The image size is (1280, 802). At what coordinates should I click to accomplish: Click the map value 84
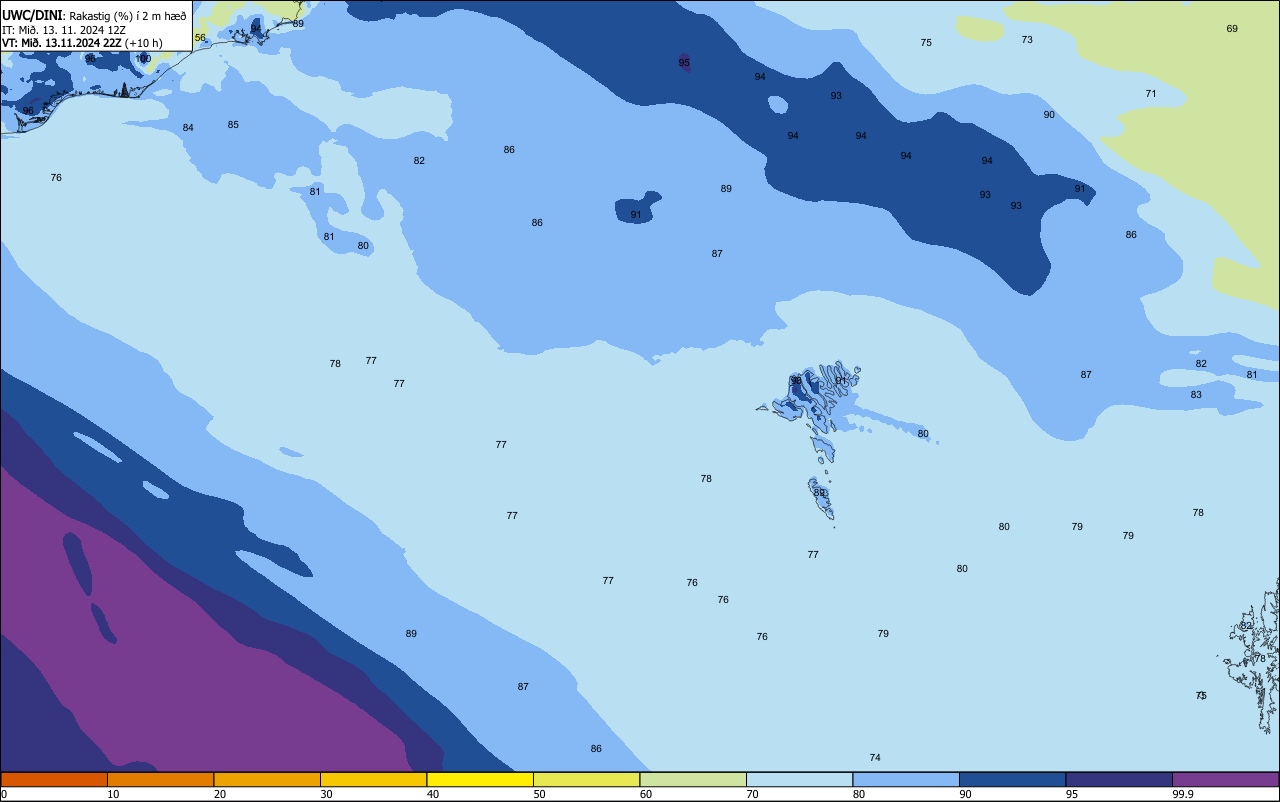[188, 128]
